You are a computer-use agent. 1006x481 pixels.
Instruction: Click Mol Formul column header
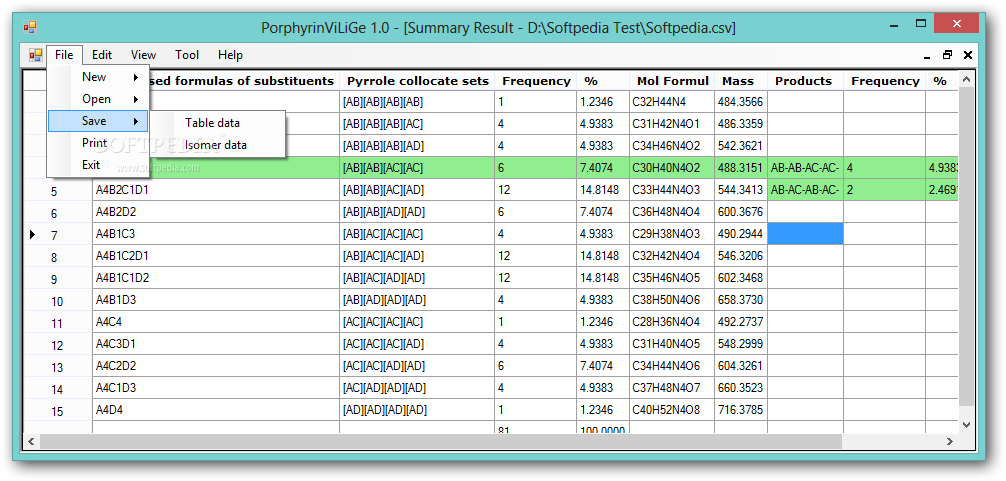[672, 81]
